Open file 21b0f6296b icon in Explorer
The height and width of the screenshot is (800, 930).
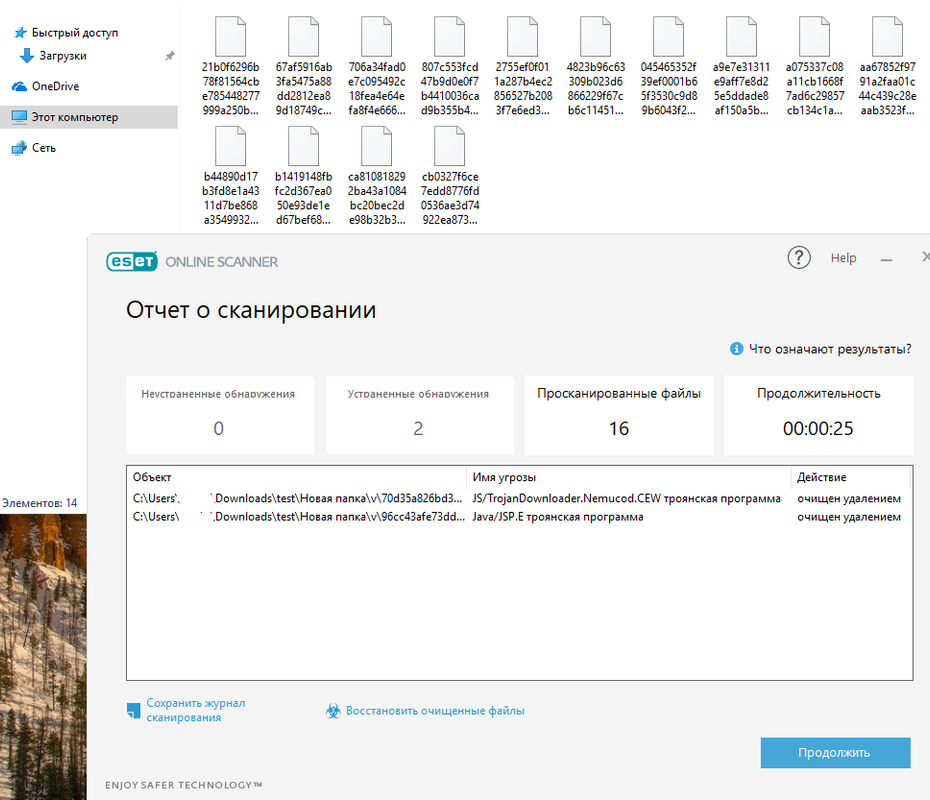click(x=230, y=36)
